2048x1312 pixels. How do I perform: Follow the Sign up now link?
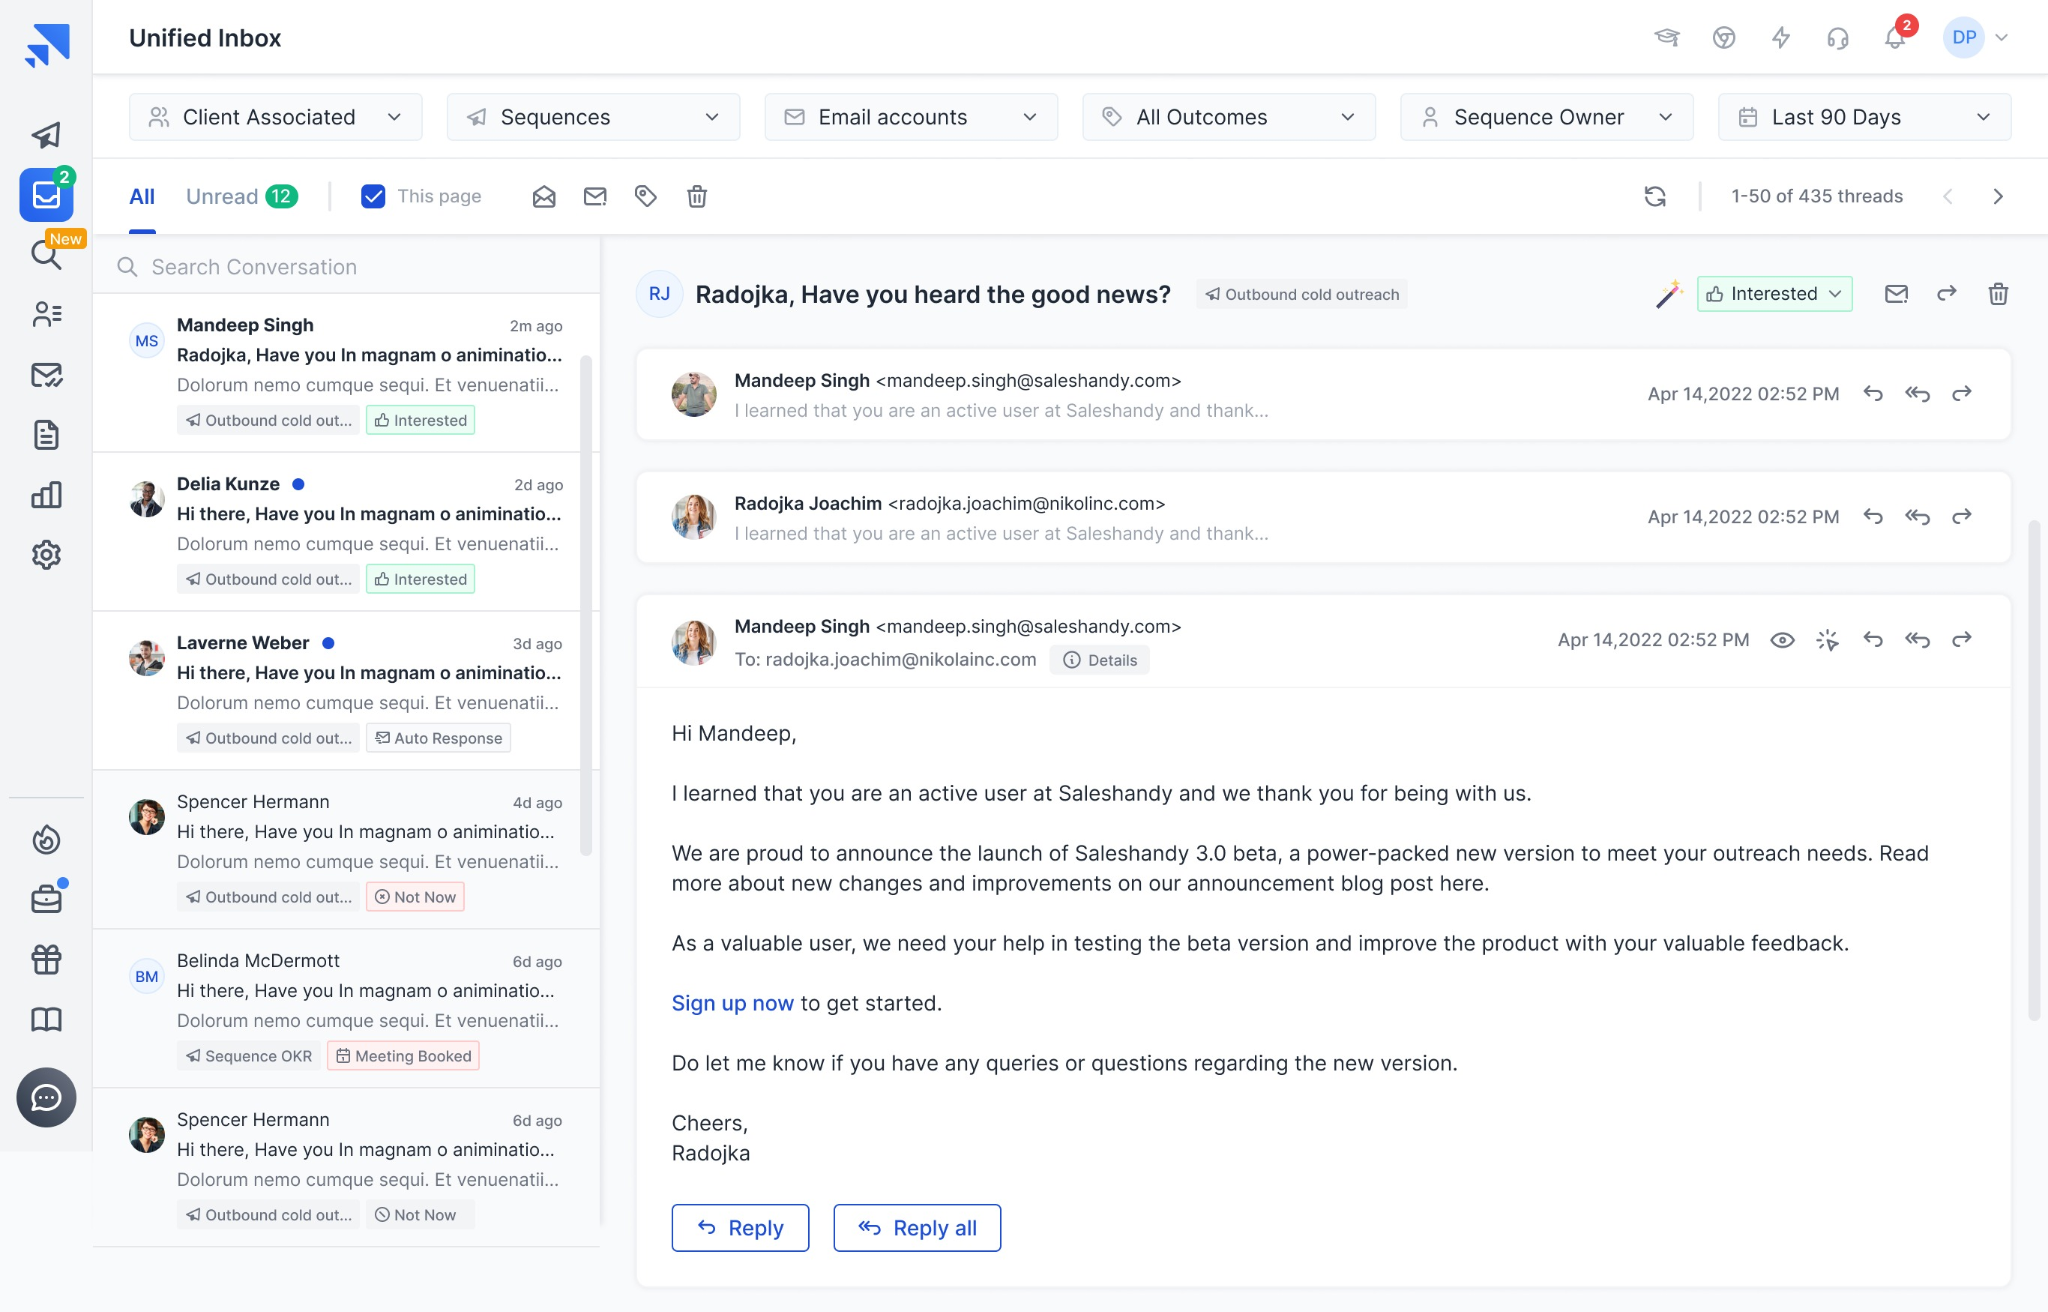[732, 1003]
